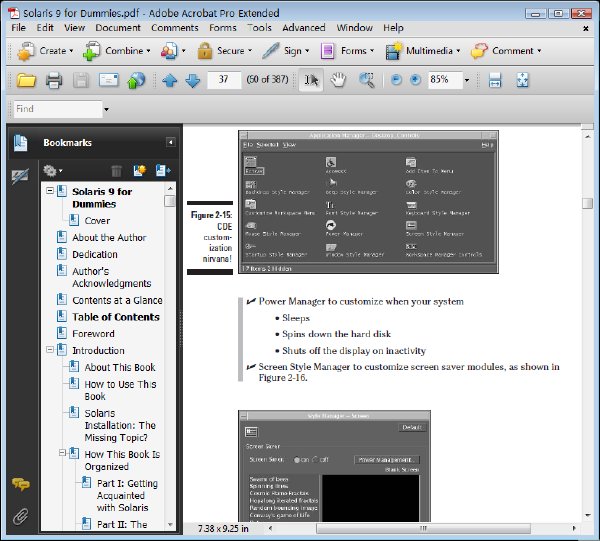600x541 pixels.
Task: Open the zoom percentage dropdown
Action: coord(467,80)
